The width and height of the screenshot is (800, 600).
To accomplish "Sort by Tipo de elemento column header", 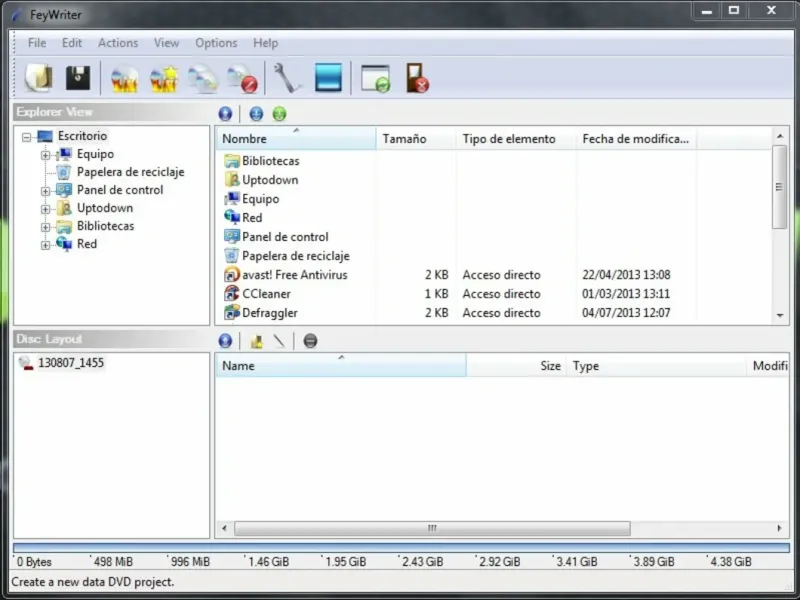I will [516, 139].
